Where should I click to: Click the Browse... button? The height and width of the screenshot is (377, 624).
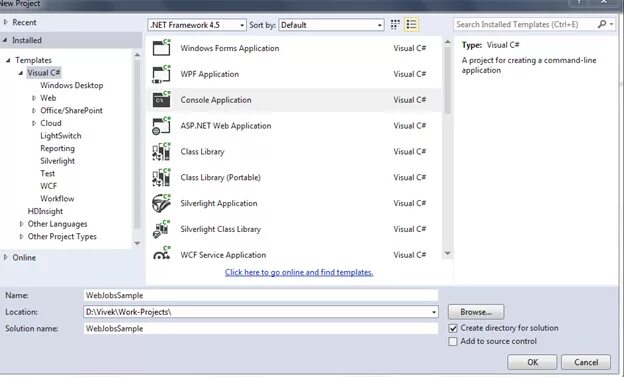476,312
